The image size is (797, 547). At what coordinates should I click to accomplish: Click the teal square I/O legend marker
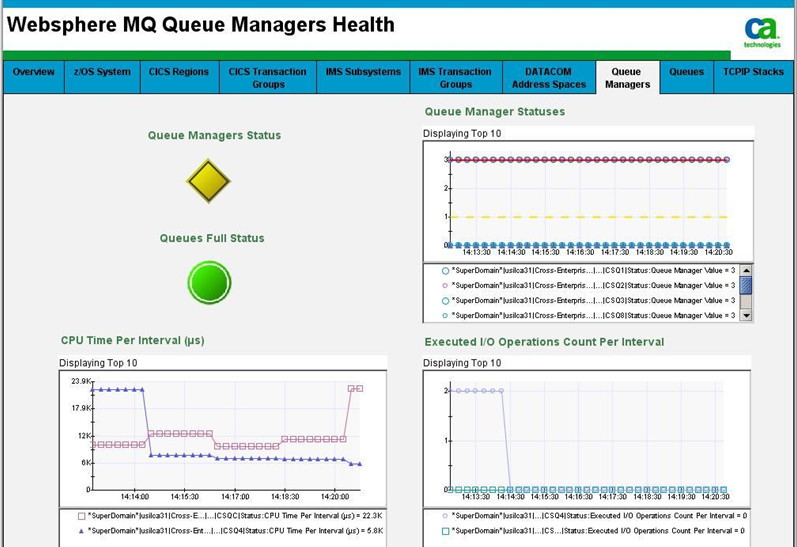click(x=445, y=531)
